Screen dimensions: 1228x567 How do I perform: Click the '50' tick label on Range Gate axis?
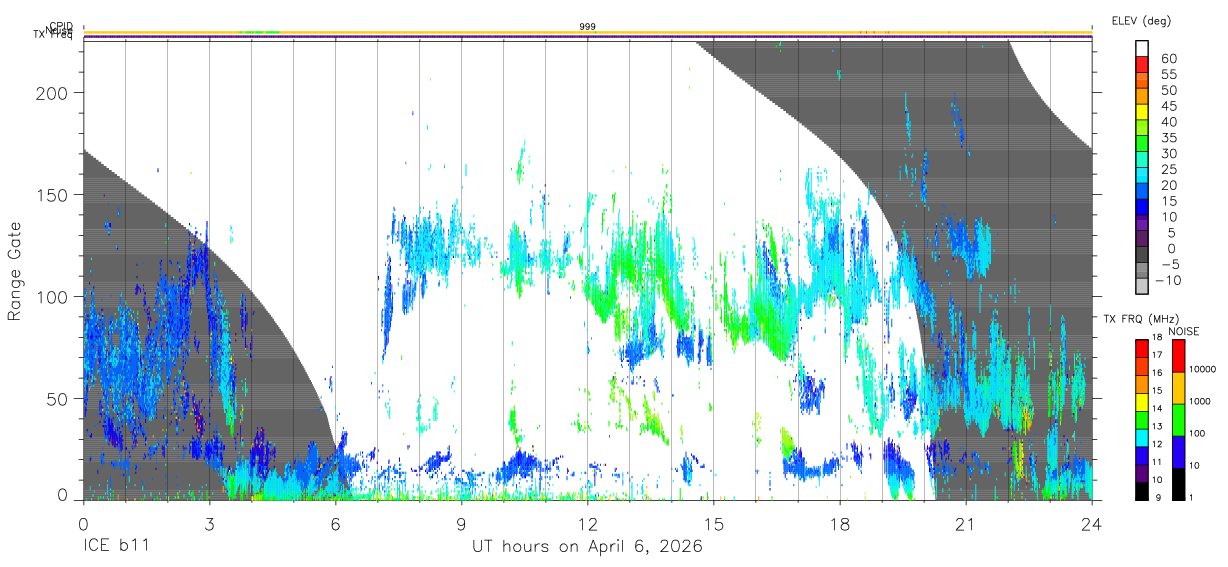click(58, 399)
